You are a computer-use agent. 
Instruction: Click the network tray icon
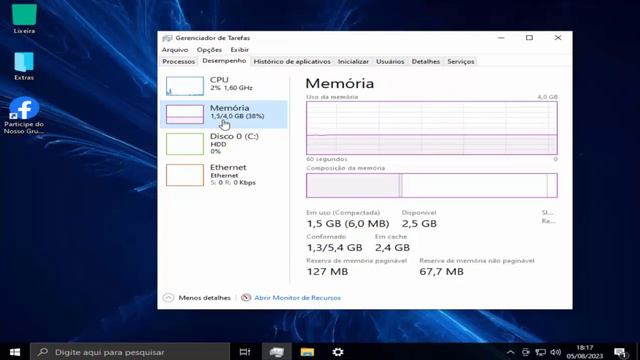540,352
